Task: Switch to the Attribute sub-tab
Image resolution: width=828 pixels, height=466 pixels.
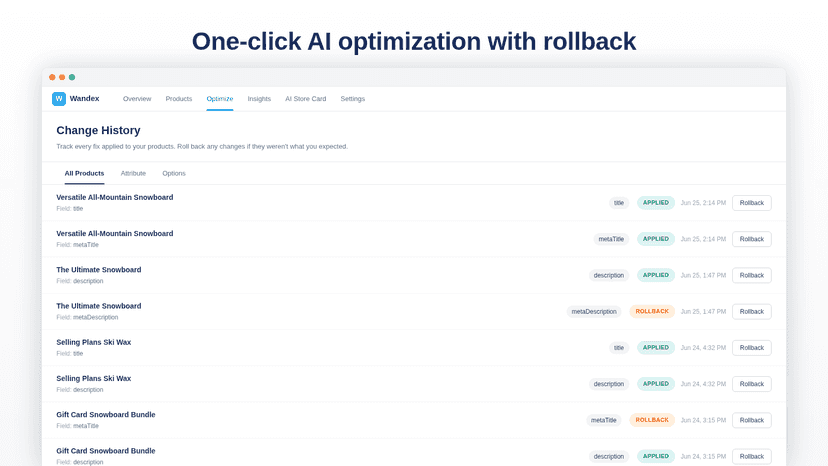Action: [133, 173]
